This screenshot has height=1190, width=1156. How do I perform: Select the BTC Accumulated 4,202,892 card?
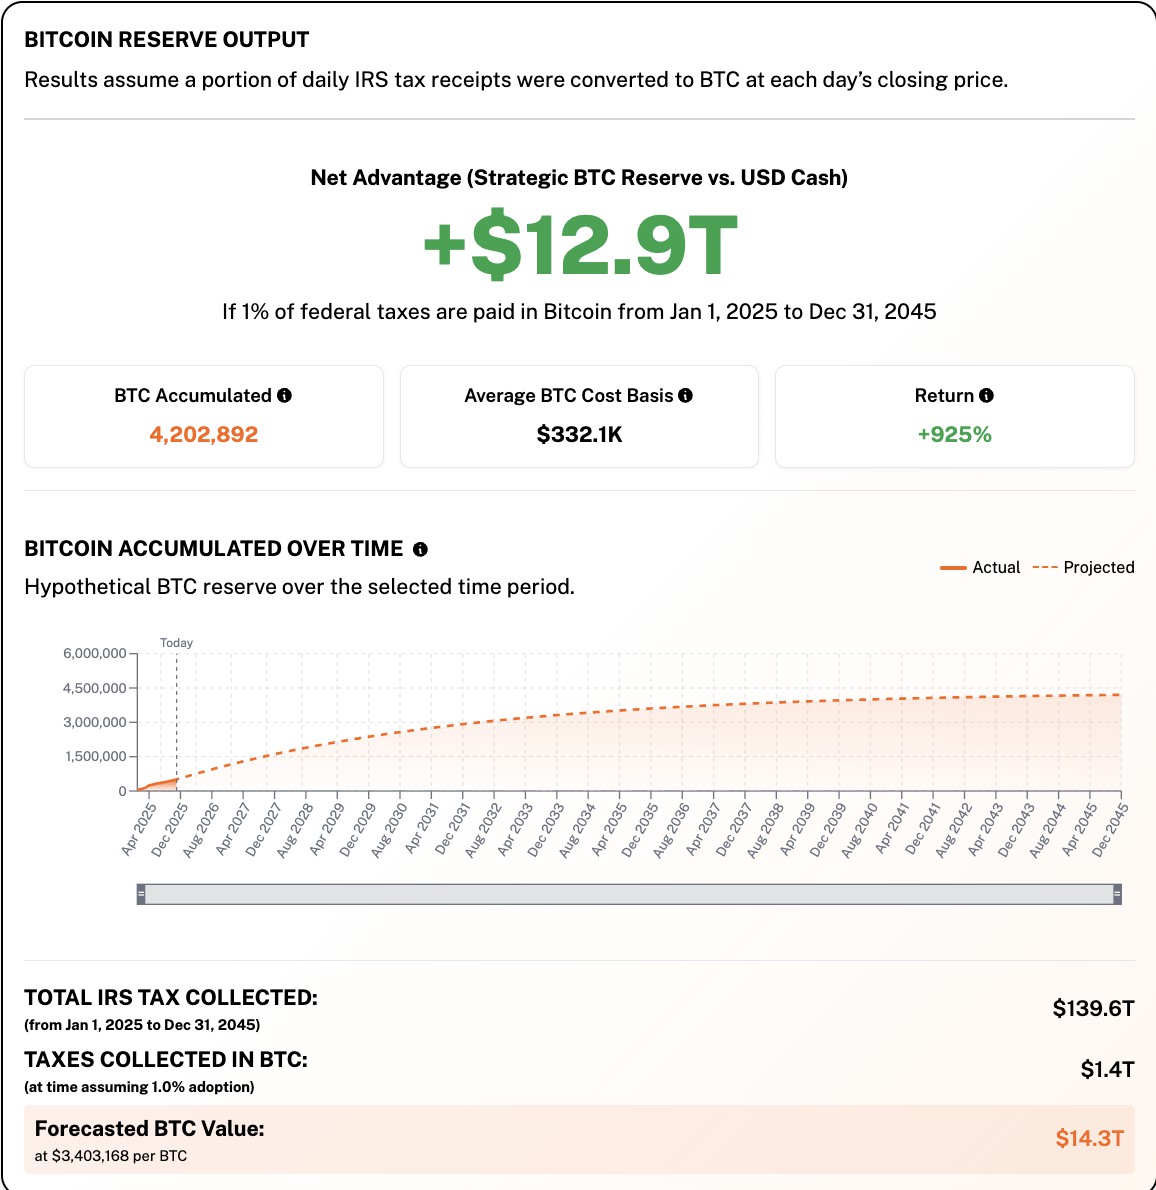(x=204, y=417)
